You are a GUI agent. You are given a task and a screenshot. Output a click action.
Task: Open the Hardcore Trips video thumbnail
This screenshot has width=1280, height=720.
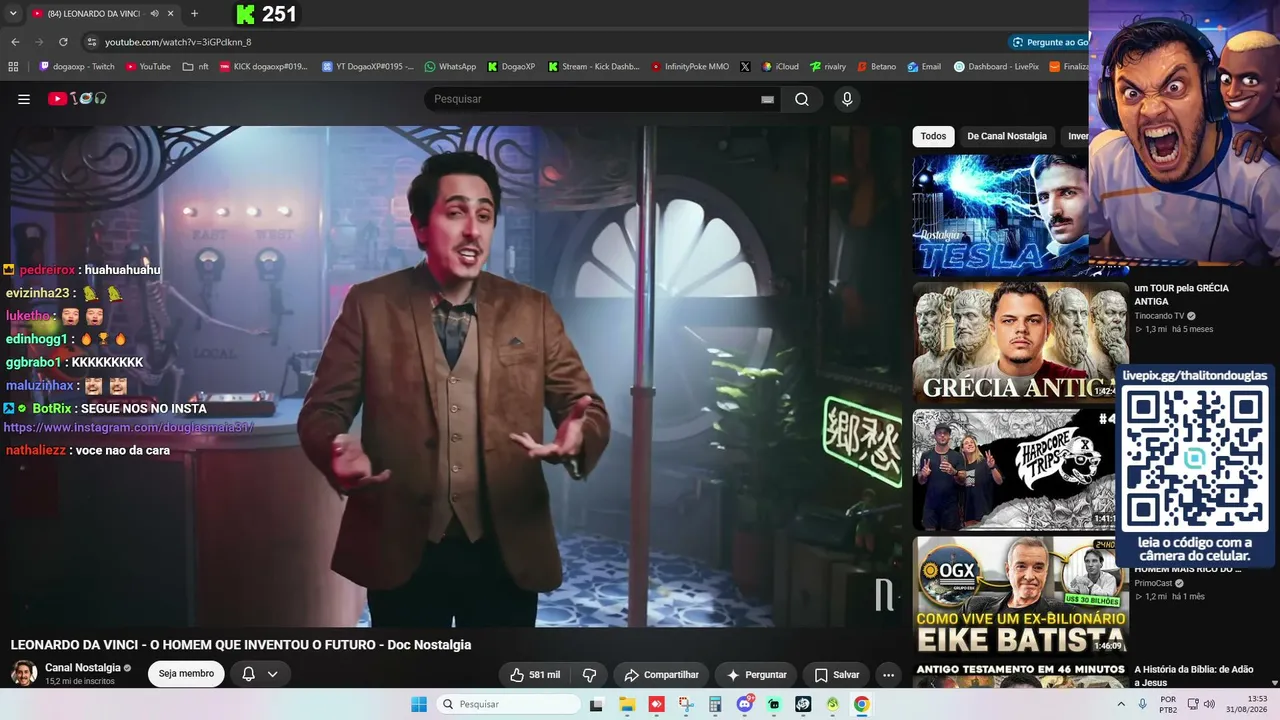(1014, 469)
